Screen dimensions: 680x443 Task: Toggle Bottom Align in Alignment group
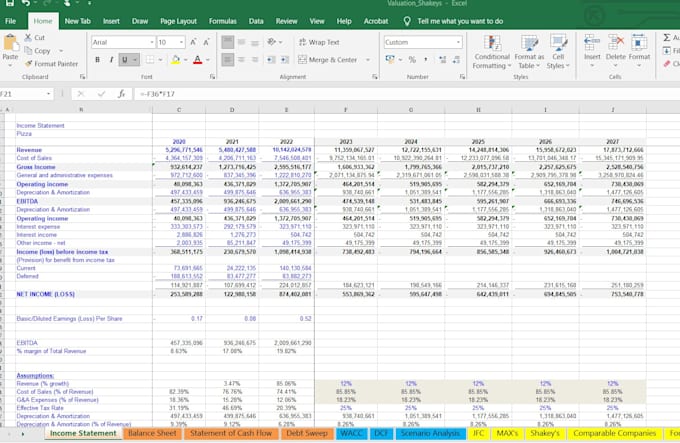point(255,42)
